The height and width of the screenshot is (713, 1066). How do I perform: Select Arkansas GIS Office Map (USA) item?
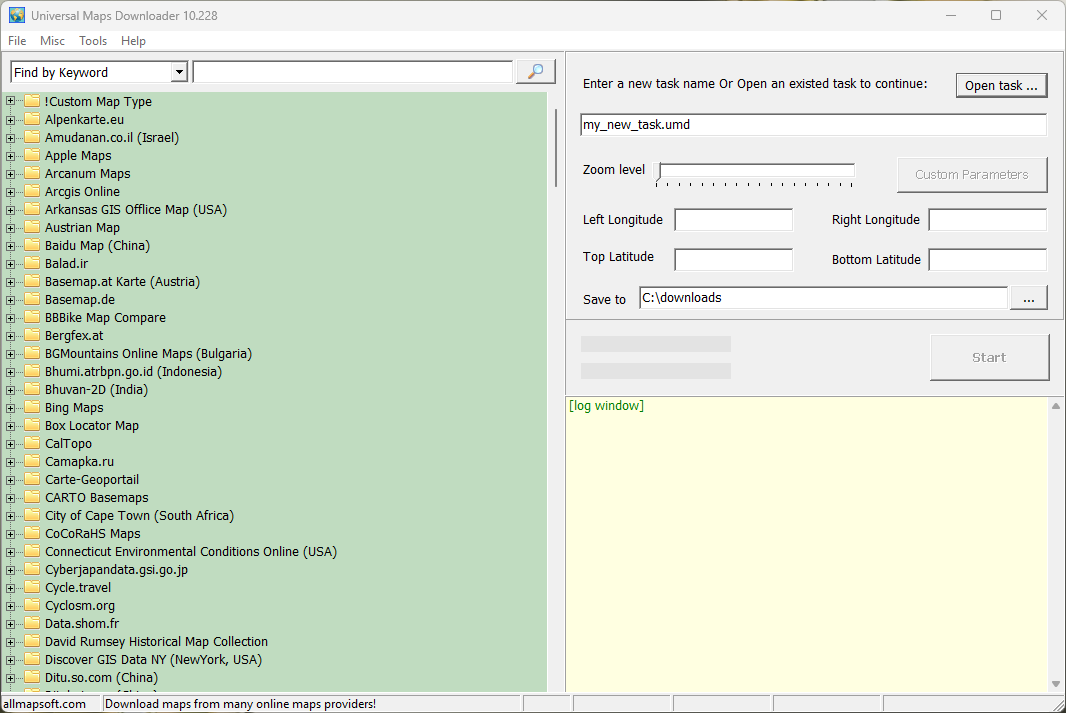coord(136,209)
